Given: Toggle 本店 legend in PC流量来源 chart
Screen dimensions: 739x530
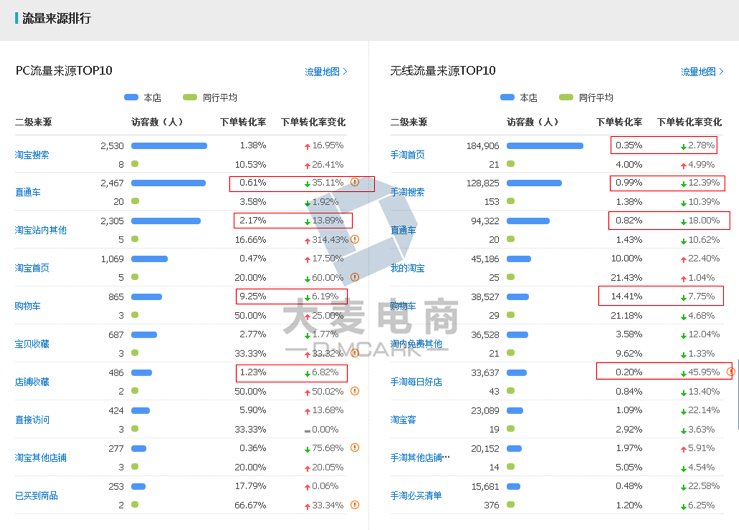Looking at the screenshot, I should 142,97.
